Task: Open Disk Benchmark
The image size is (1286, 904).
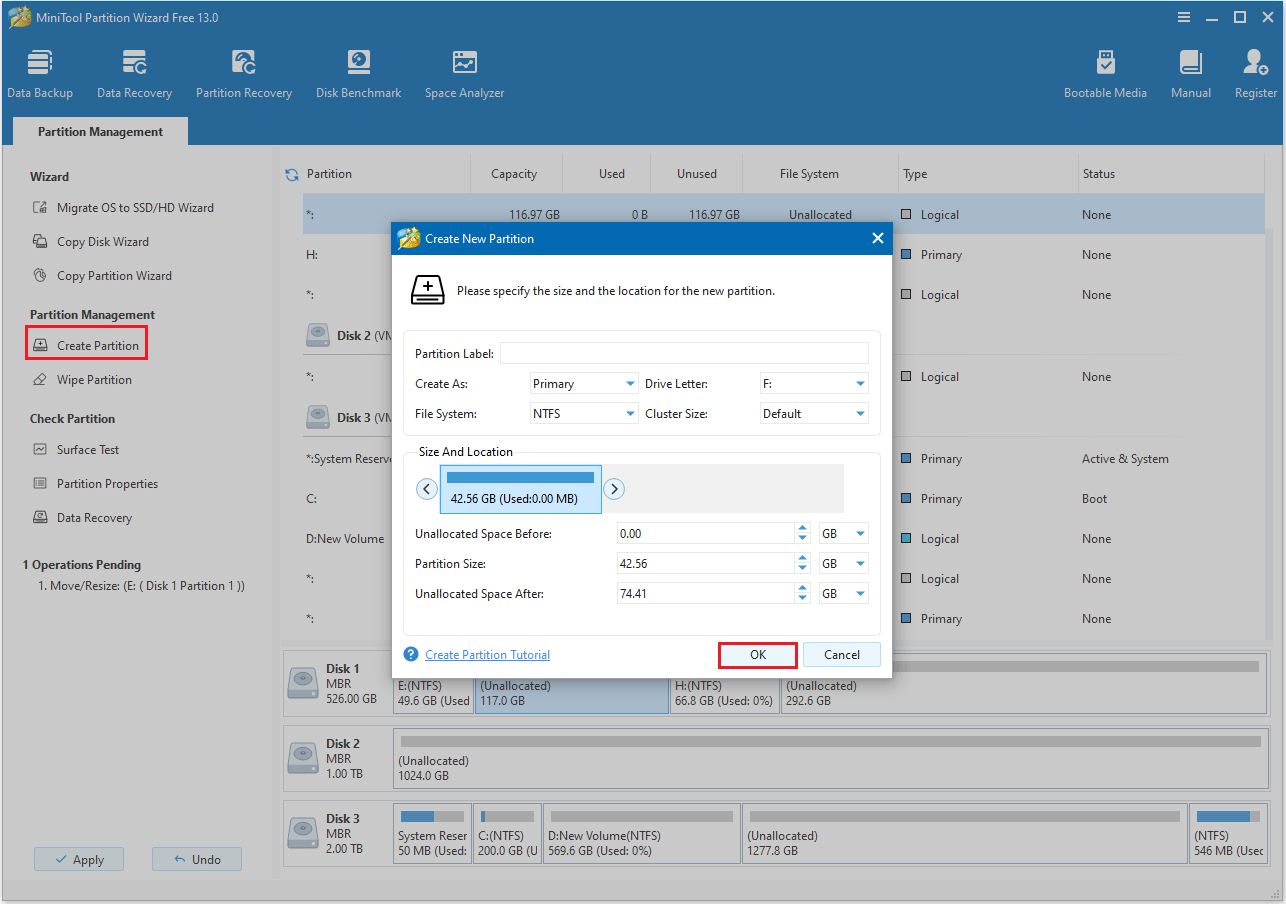Action: pyautogui.click(x=358, y=70)
